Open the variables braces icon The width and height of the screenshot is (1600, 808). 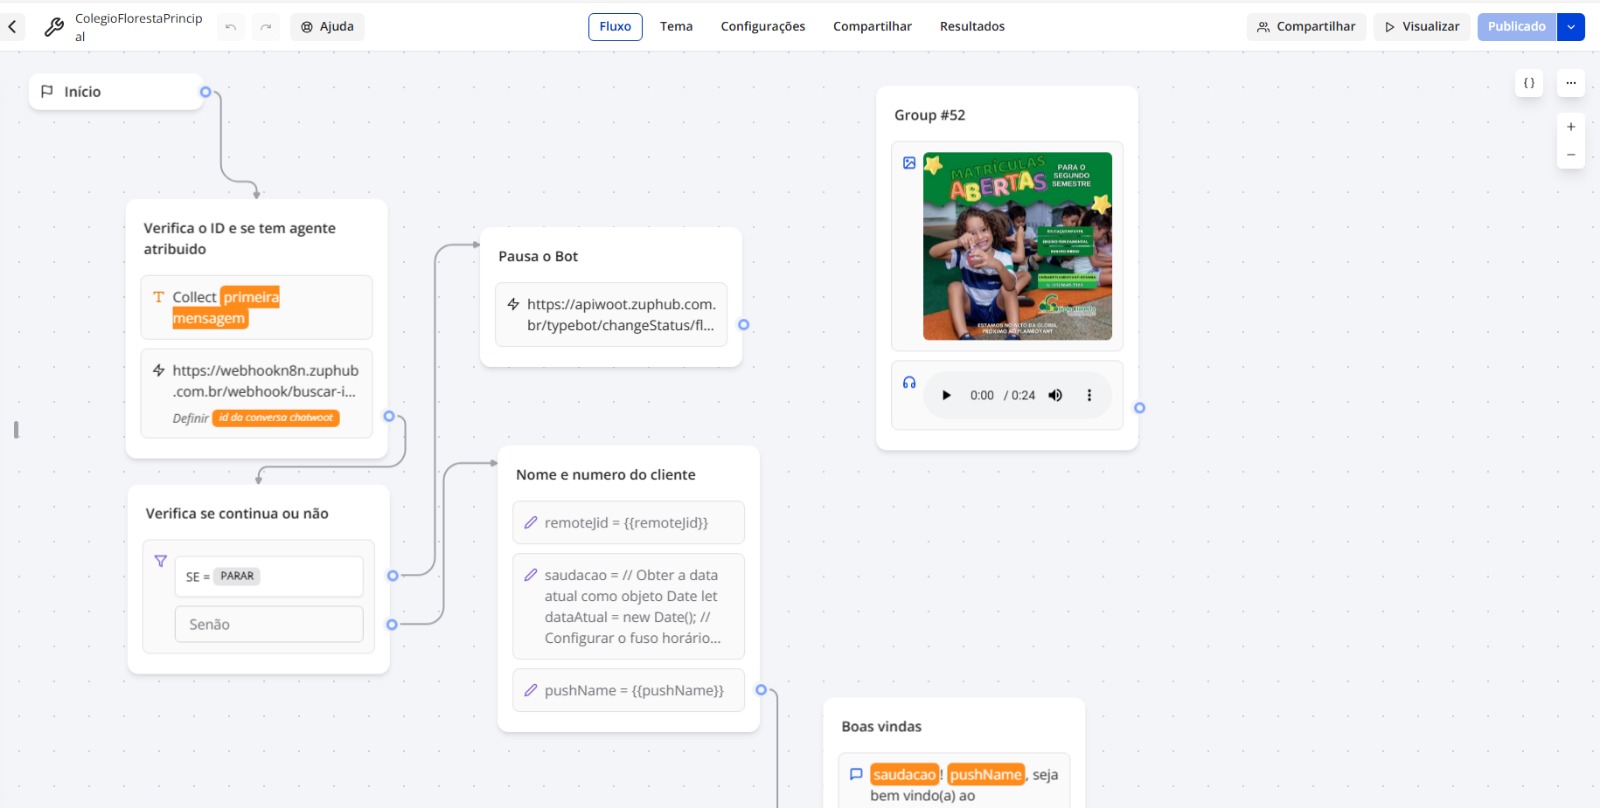point(1529,83)
